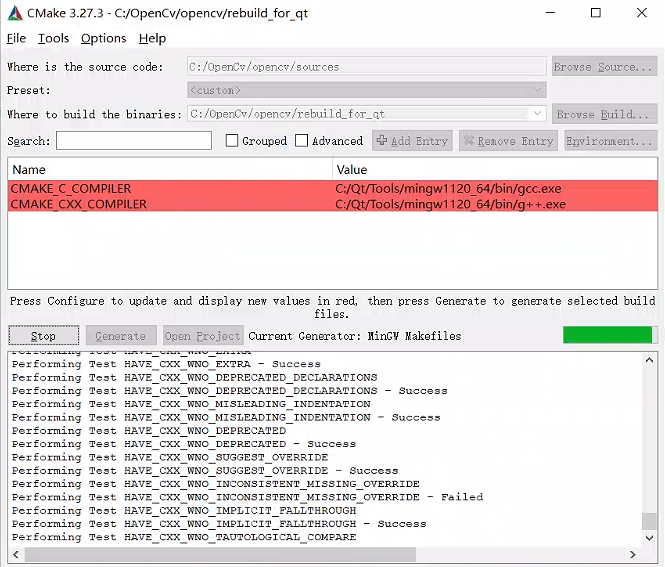This screenshot has height=567, width=665.
Task: Click the green configure progress bar
Action: pyautogui.click(x=610, y=335)
